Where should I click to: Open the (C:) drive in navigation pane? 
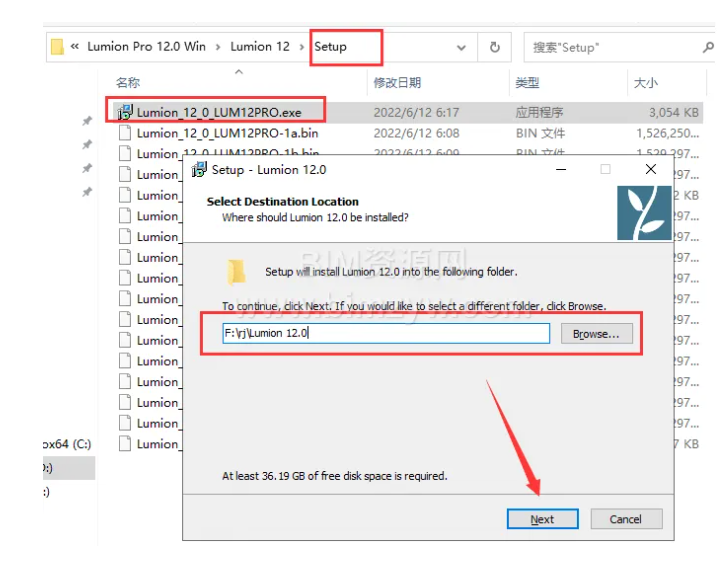point(67,444)
